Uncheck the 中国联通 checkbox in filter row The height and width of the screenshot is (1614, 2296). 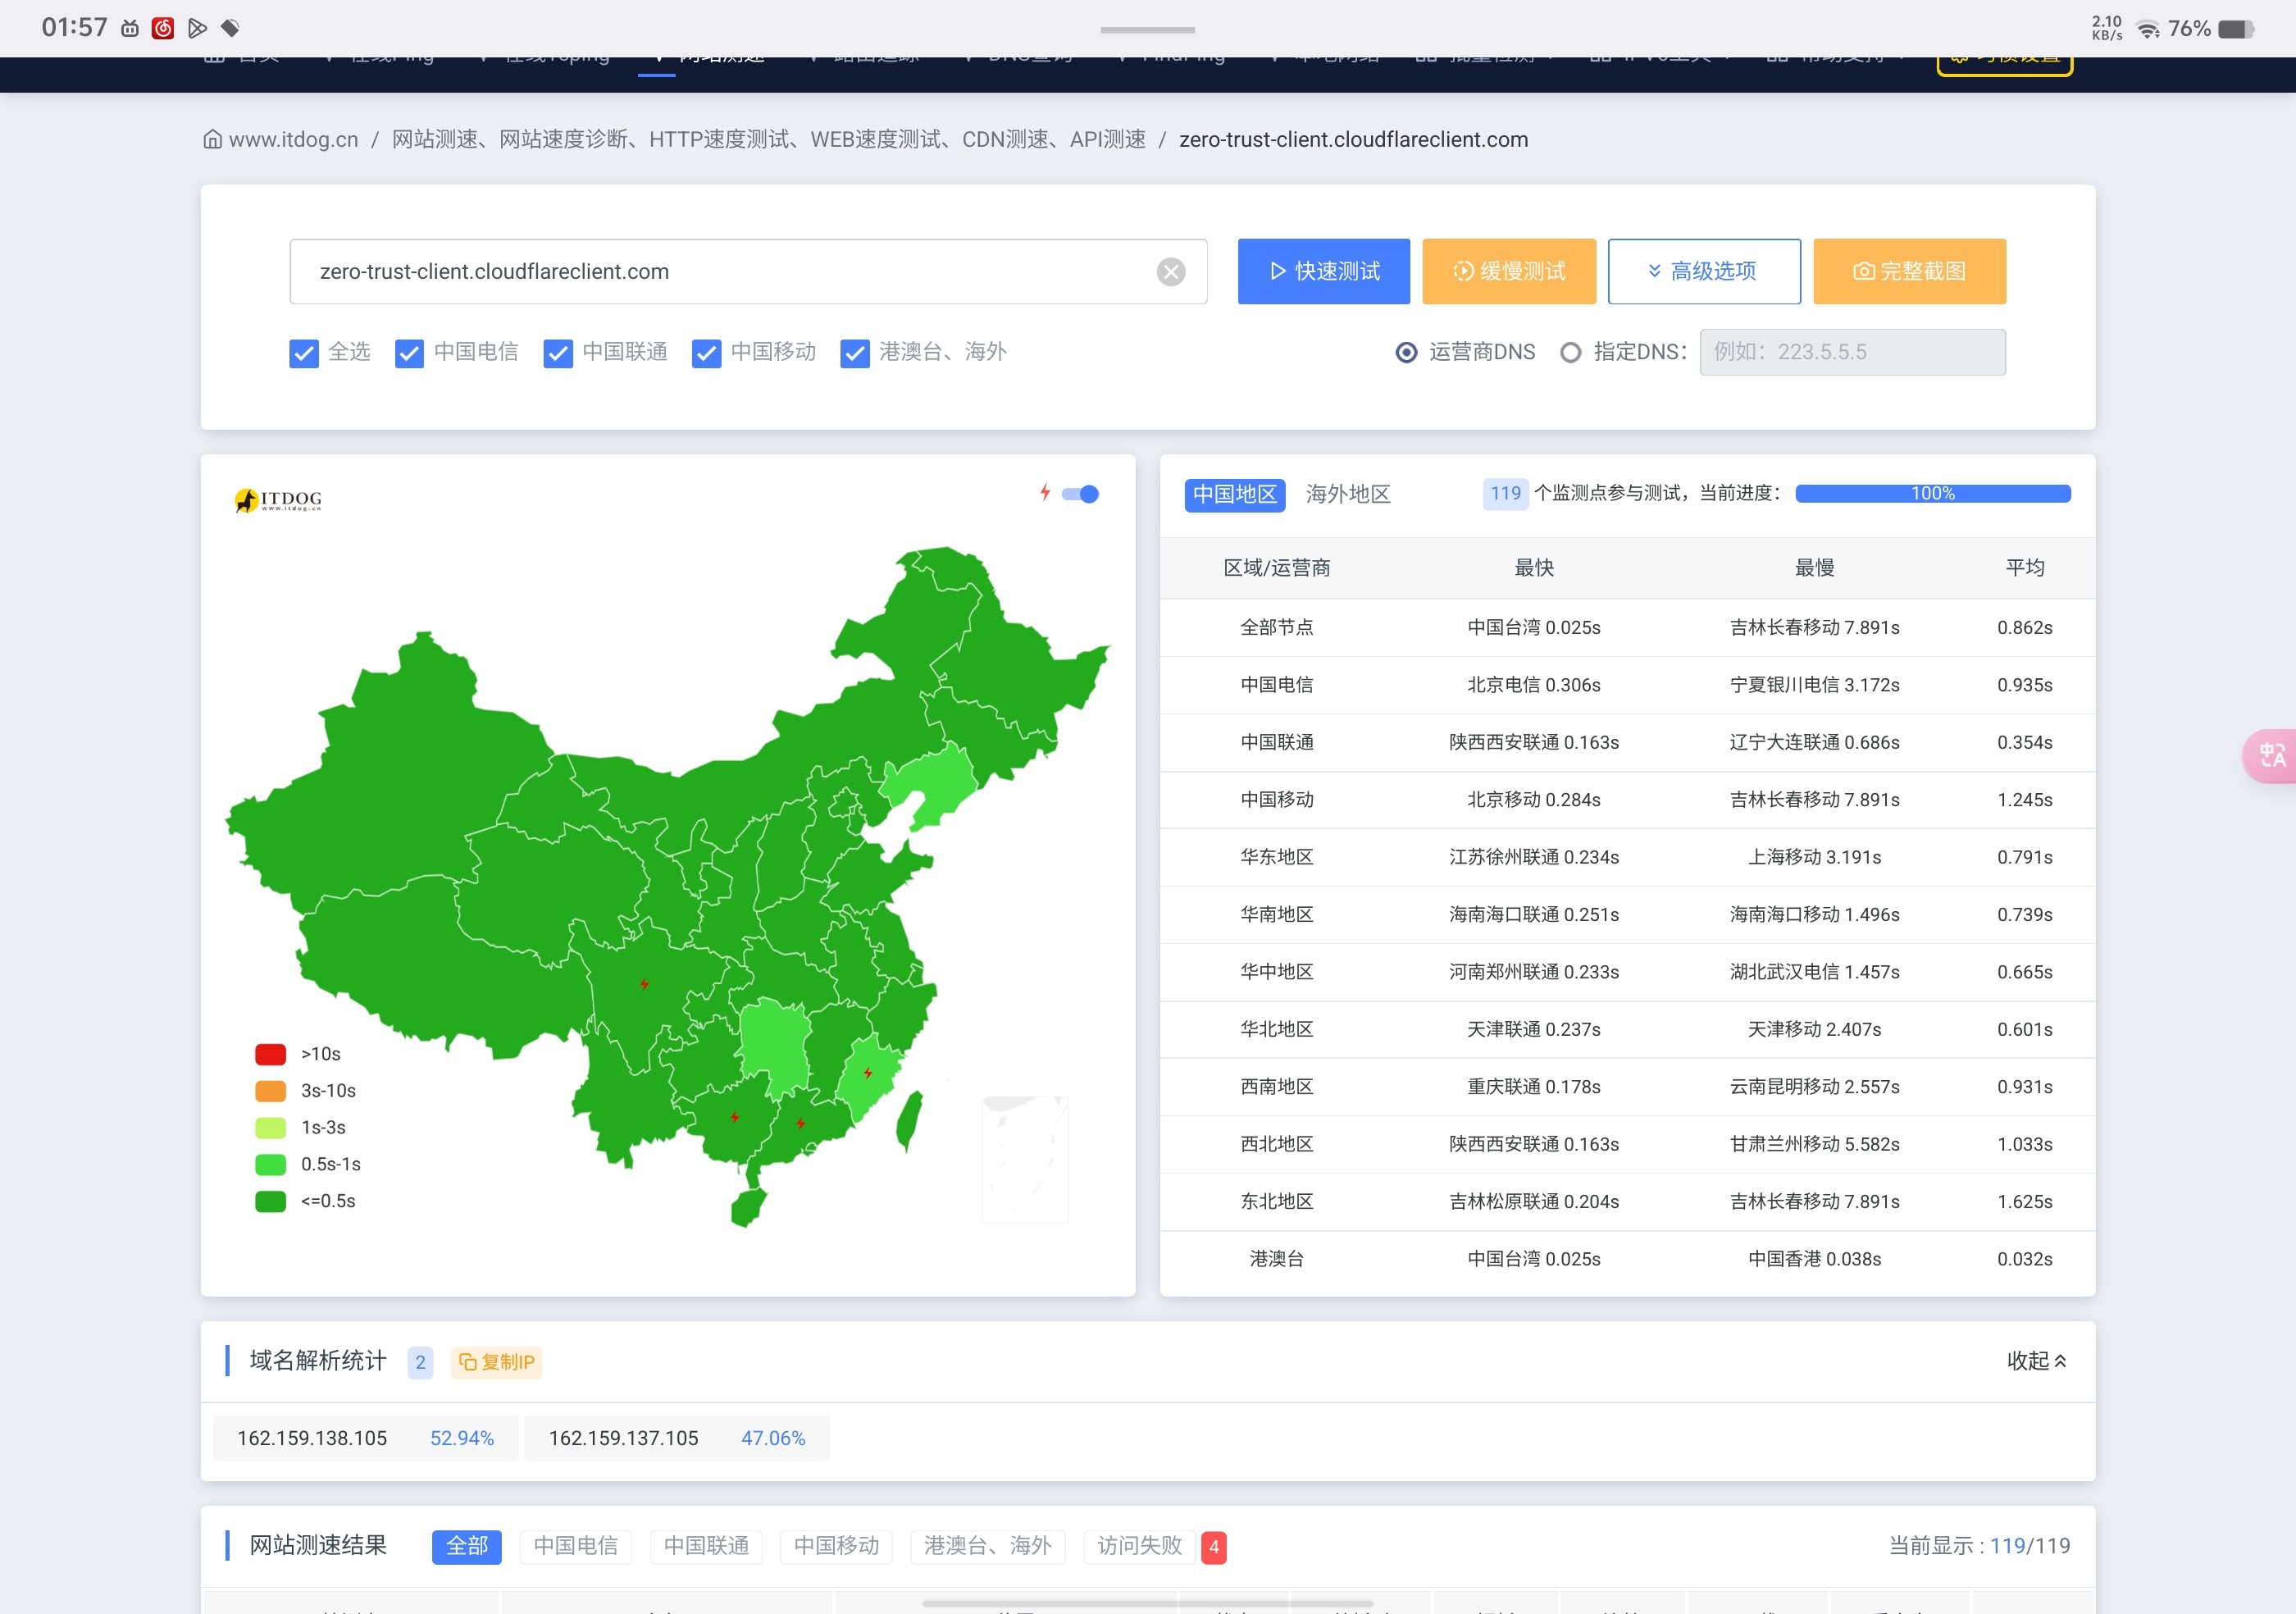click(558, 353)
